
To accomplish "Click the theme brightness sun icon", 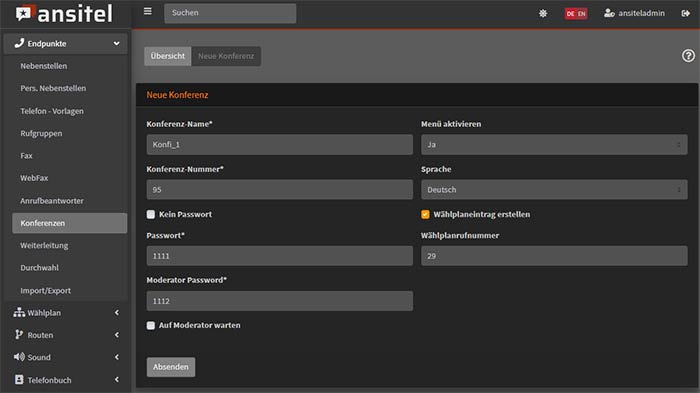I will pyautogui.click(x=543, y=13).
